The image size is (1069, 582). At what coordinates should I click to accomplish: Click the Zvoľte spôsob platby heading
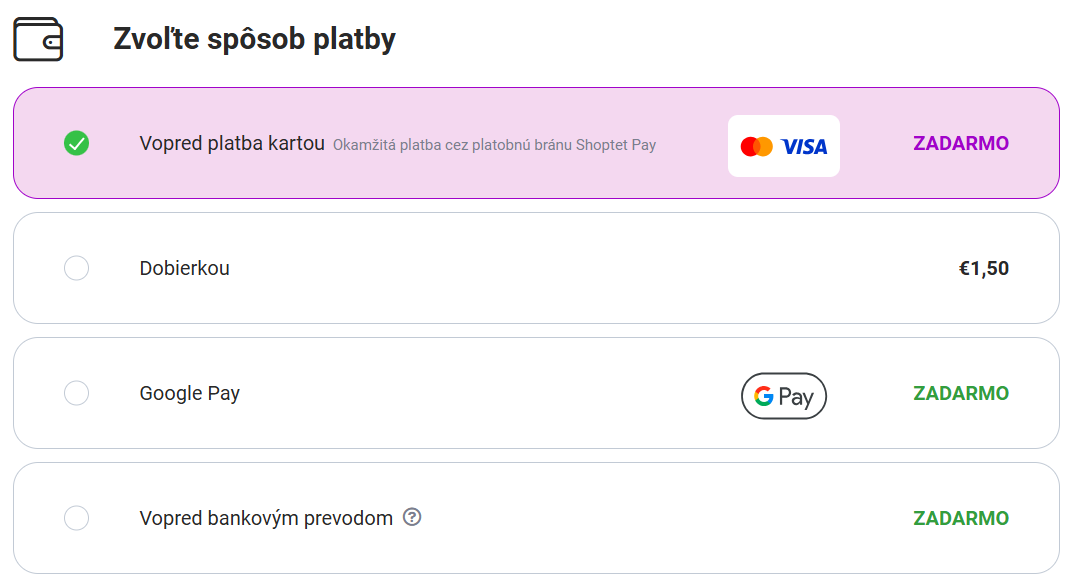(254, 39)
